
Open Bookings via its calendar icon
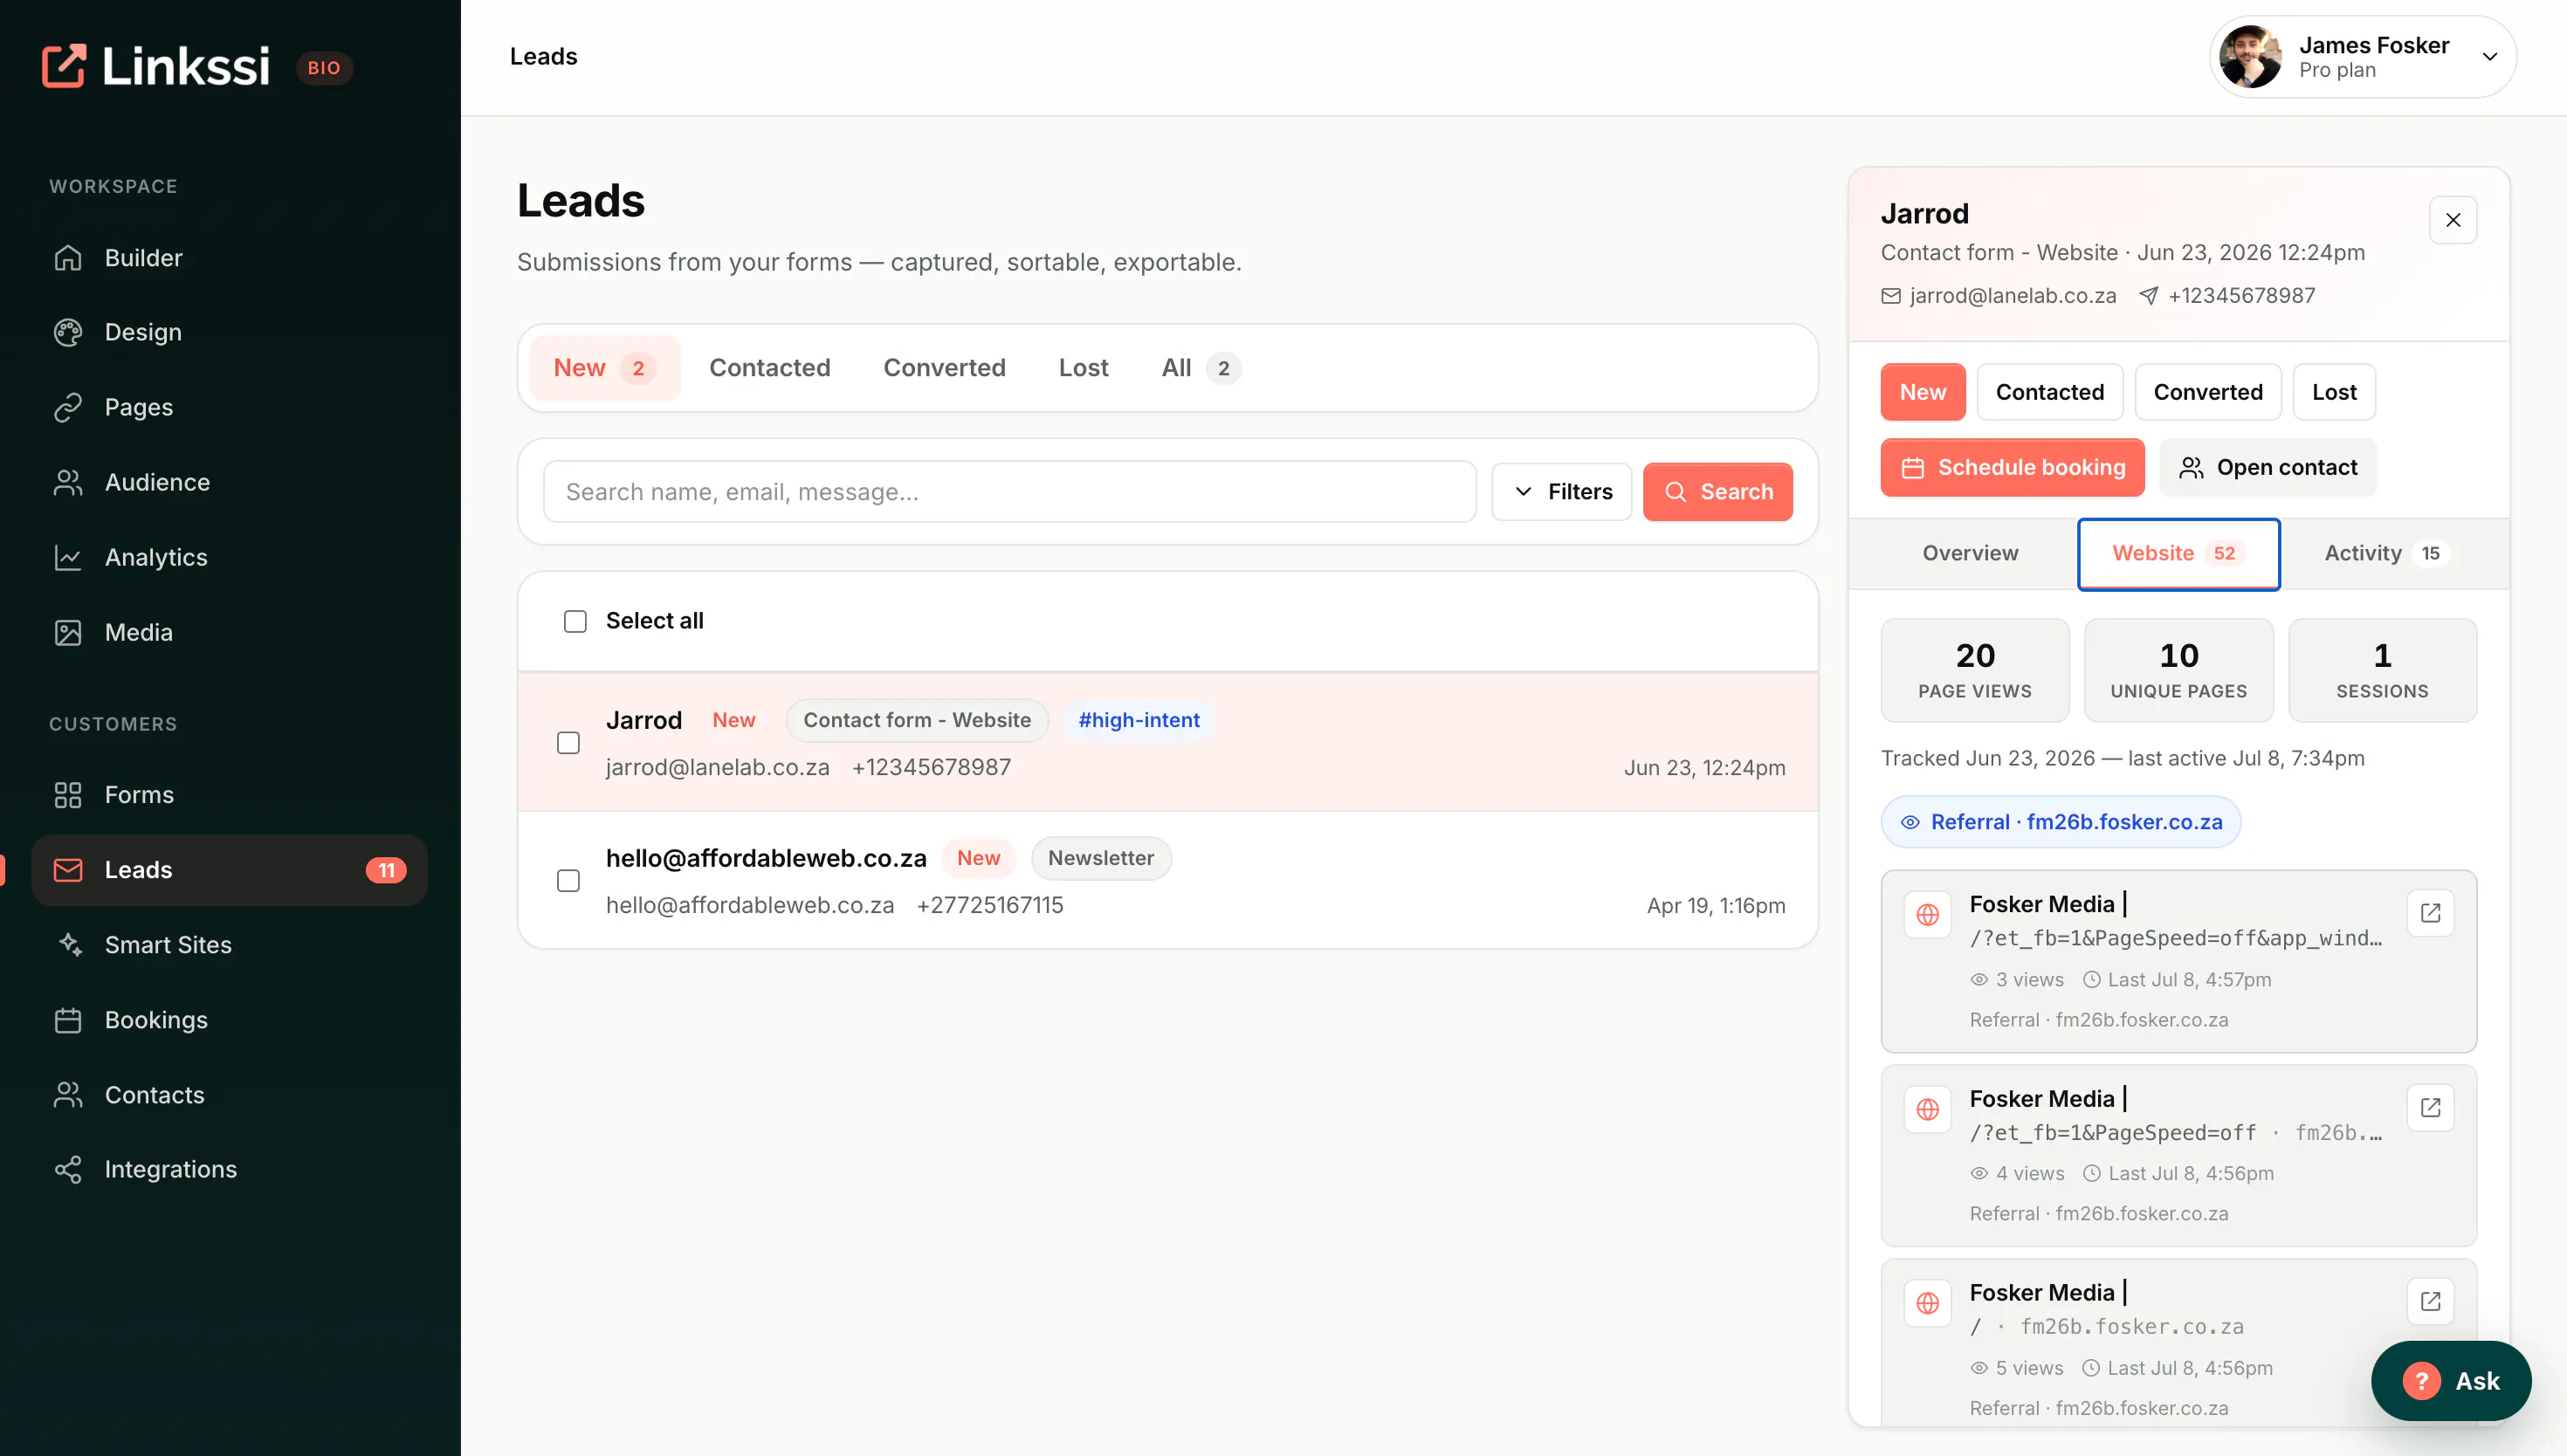click(x=68, y=1020)
